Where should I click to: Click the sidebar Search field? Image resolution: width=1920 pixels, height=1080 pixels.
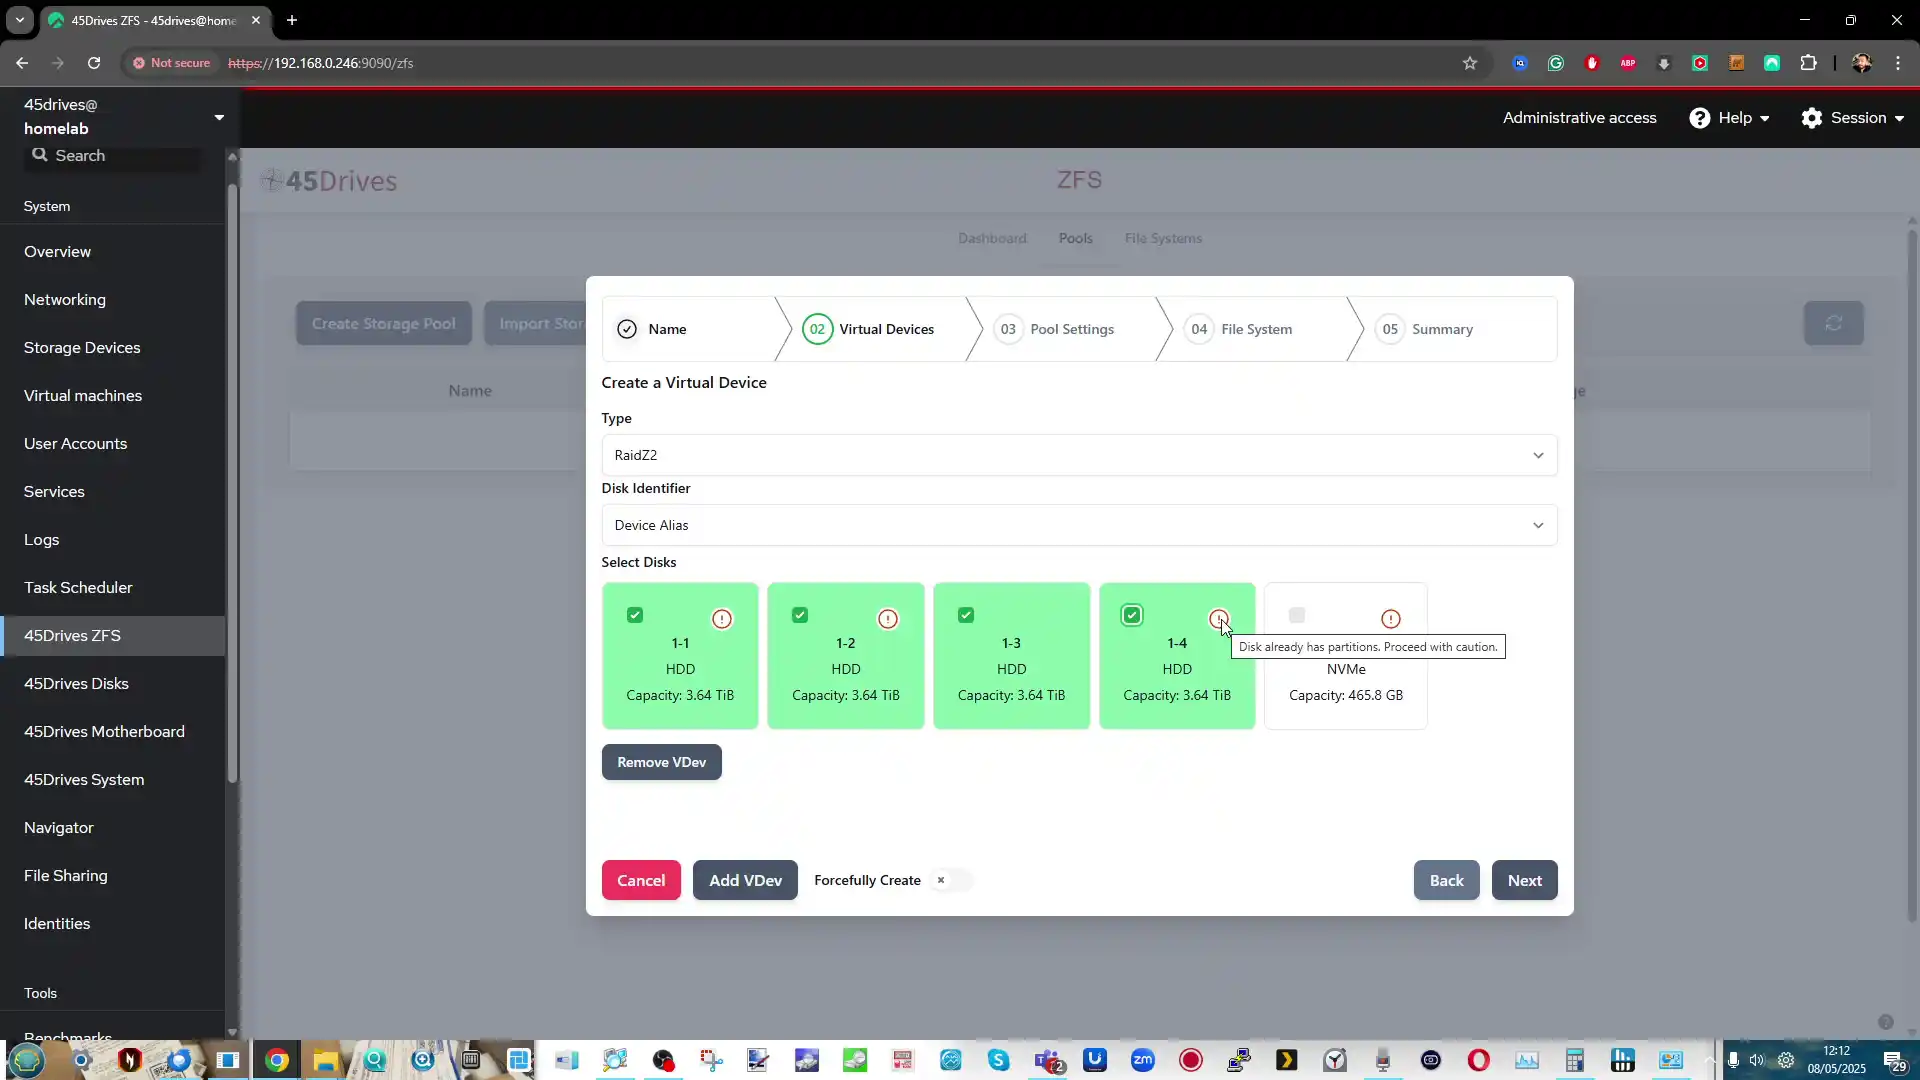(112, 155)
